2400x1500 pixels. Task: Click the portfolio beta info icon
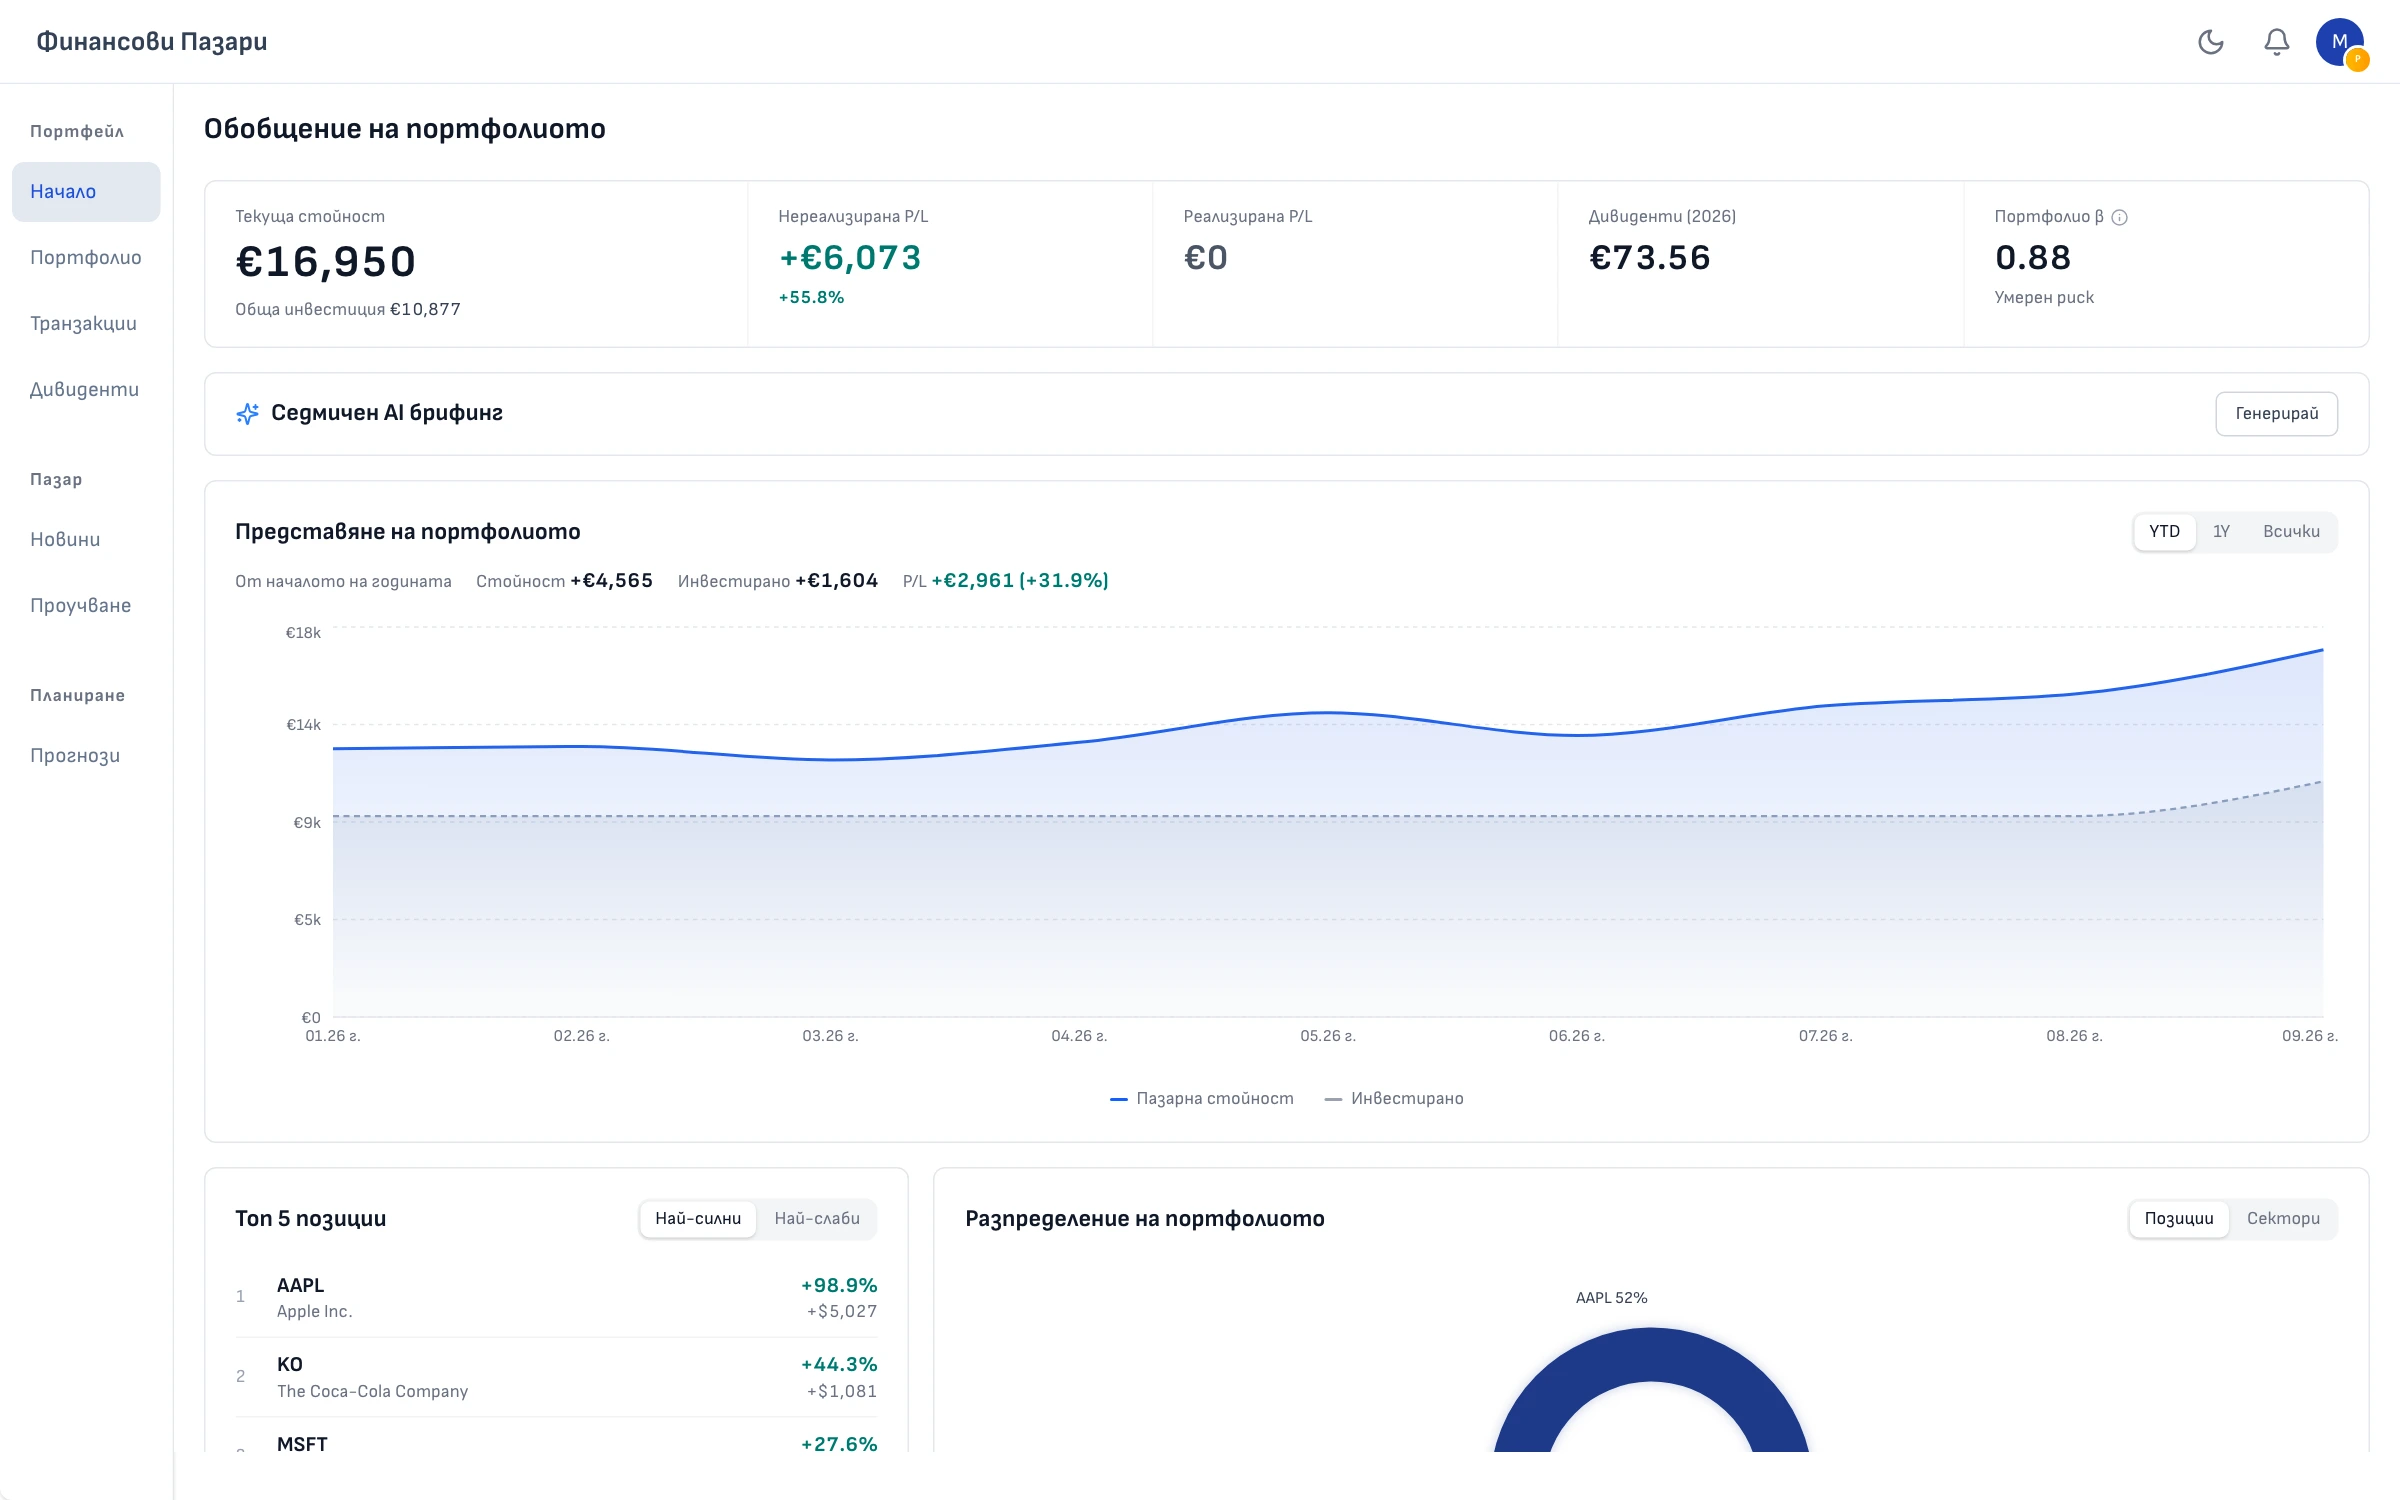click(x=2120, y=217)
